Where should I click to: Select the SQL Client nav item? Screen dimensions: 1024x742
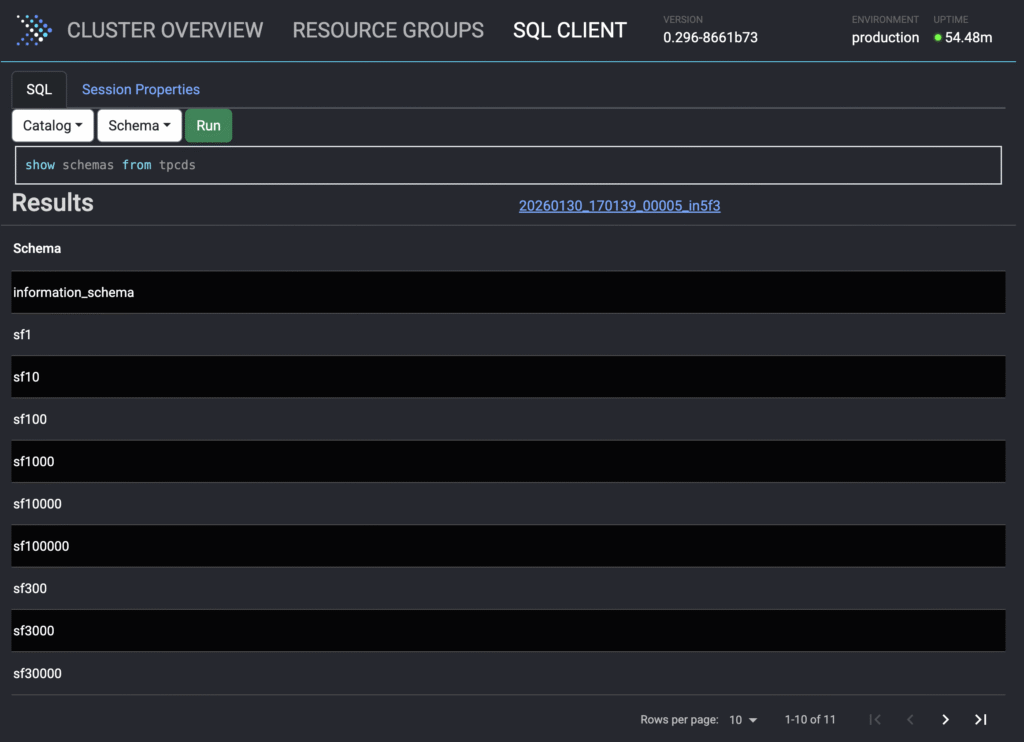[570, 30]
